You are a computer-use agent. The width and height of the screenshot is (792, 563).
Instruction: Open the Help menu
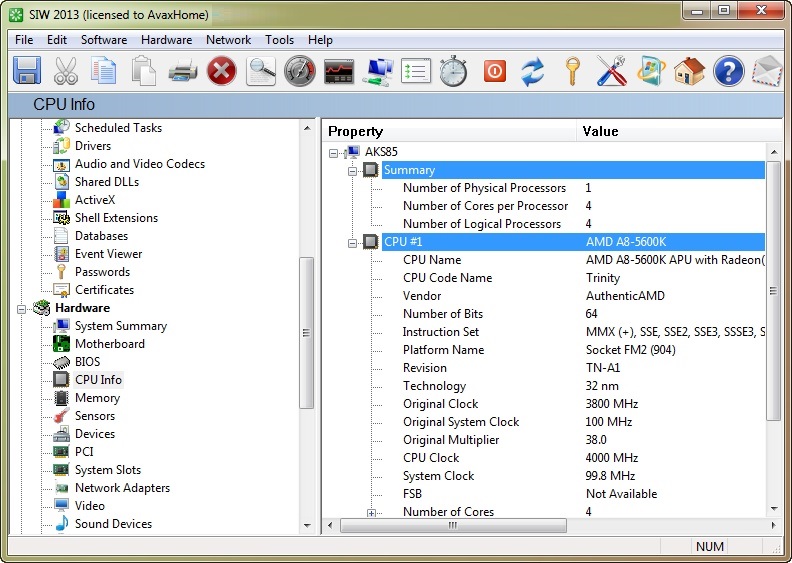(x=320, y=40)
